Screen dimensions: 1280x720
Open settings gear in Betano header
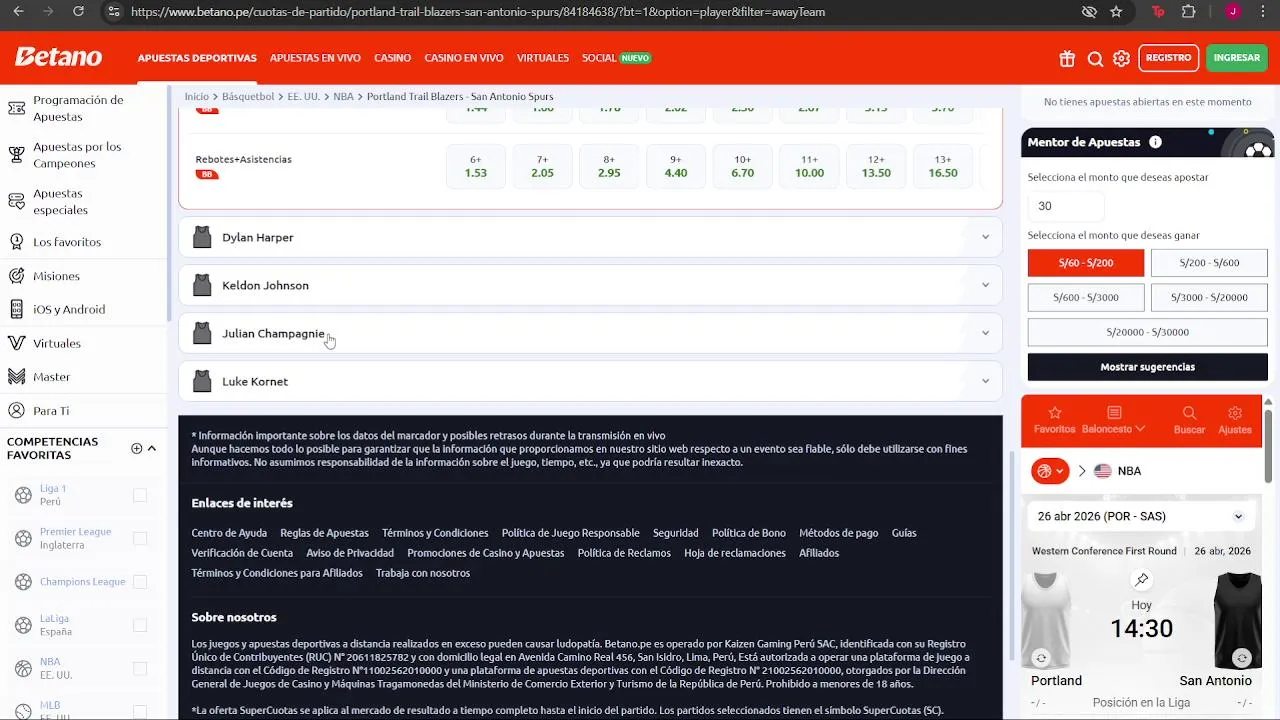1121,58
